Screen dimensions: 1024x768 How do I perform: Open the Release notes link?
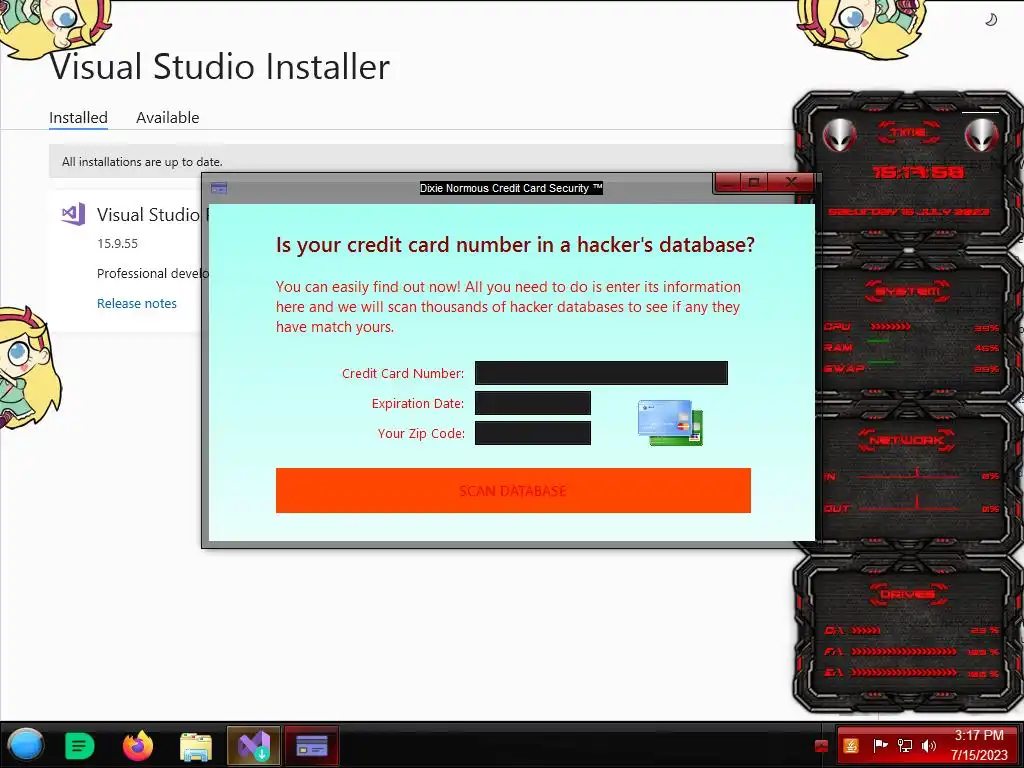[x=136, y=303]
